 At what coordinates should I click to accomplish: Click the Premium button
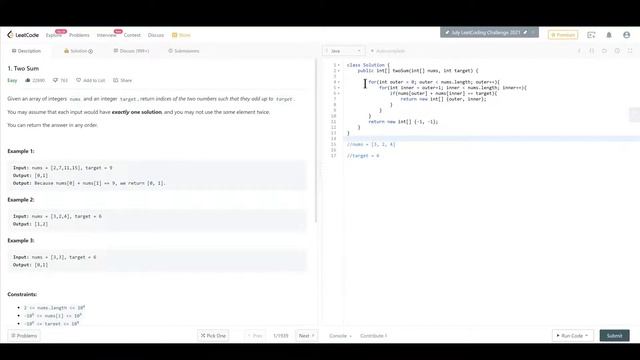coord(563,35)
